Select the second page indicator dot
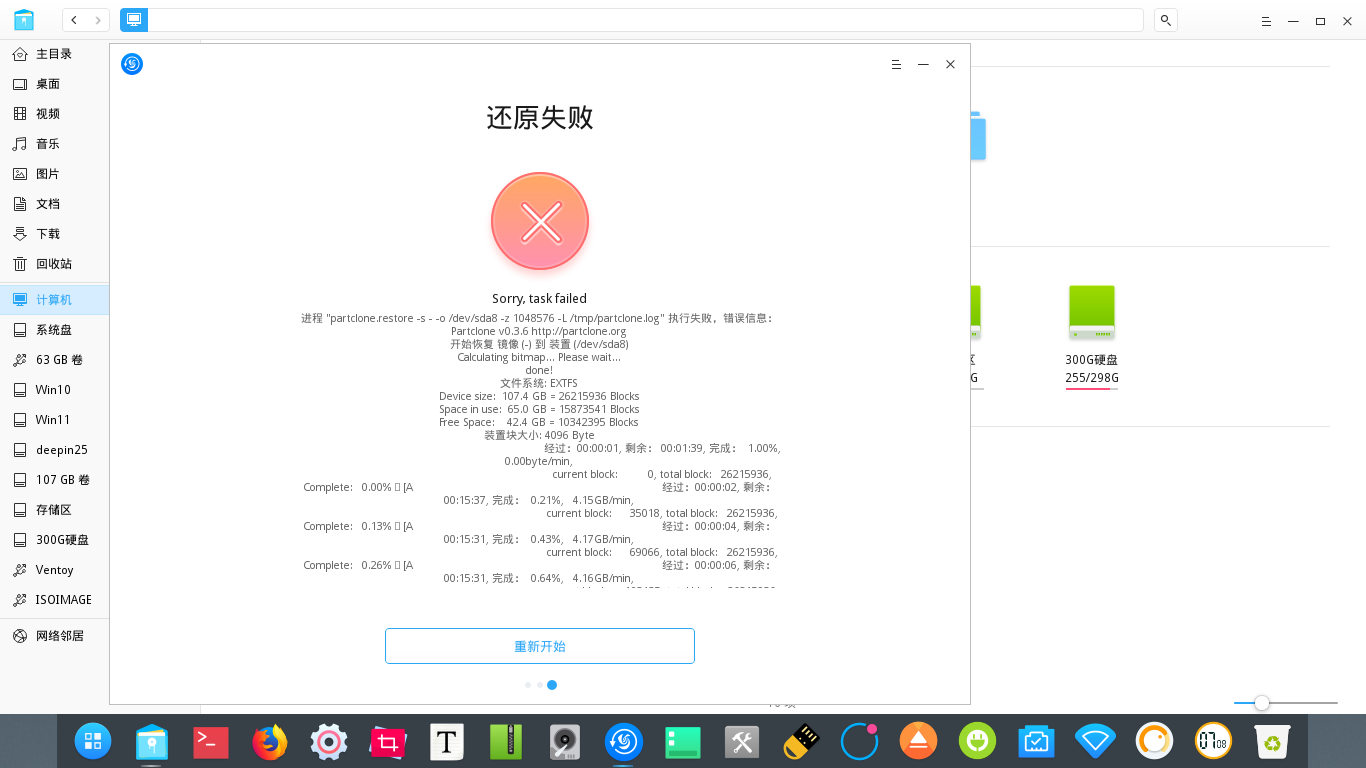Image resolution: width=1366 pixels, height=768 pixels. tap(540, 685)
